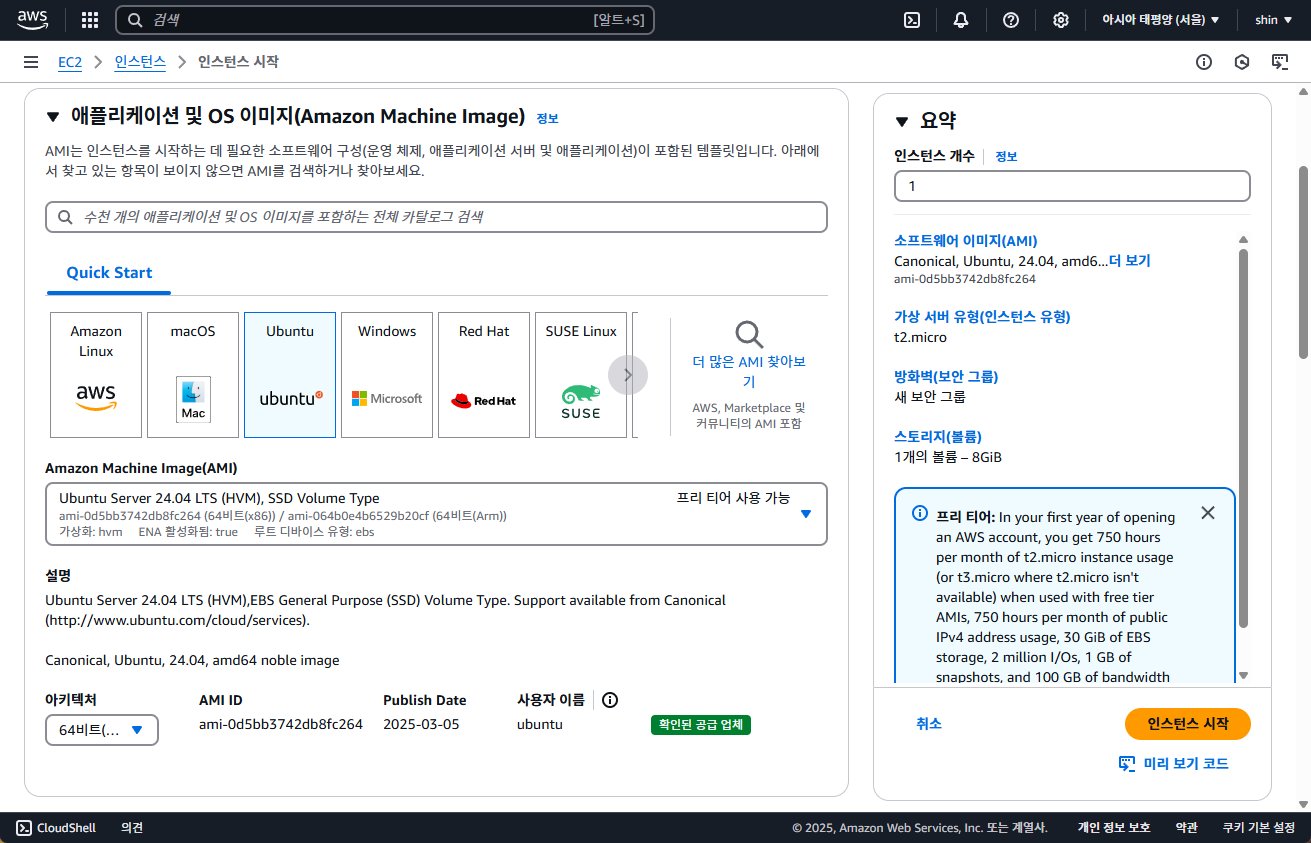1311x843 pixels.
Task: Open 소프트웨어 이미지(AMI) summary link
Action: tap(966, 241)
